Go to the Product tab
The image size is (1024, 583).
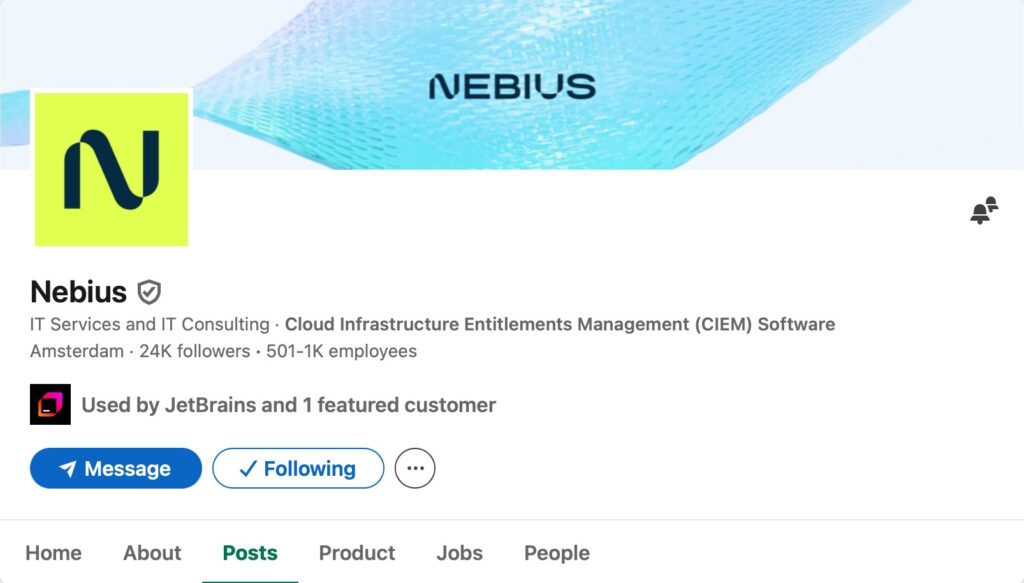(x=357, y=553)
